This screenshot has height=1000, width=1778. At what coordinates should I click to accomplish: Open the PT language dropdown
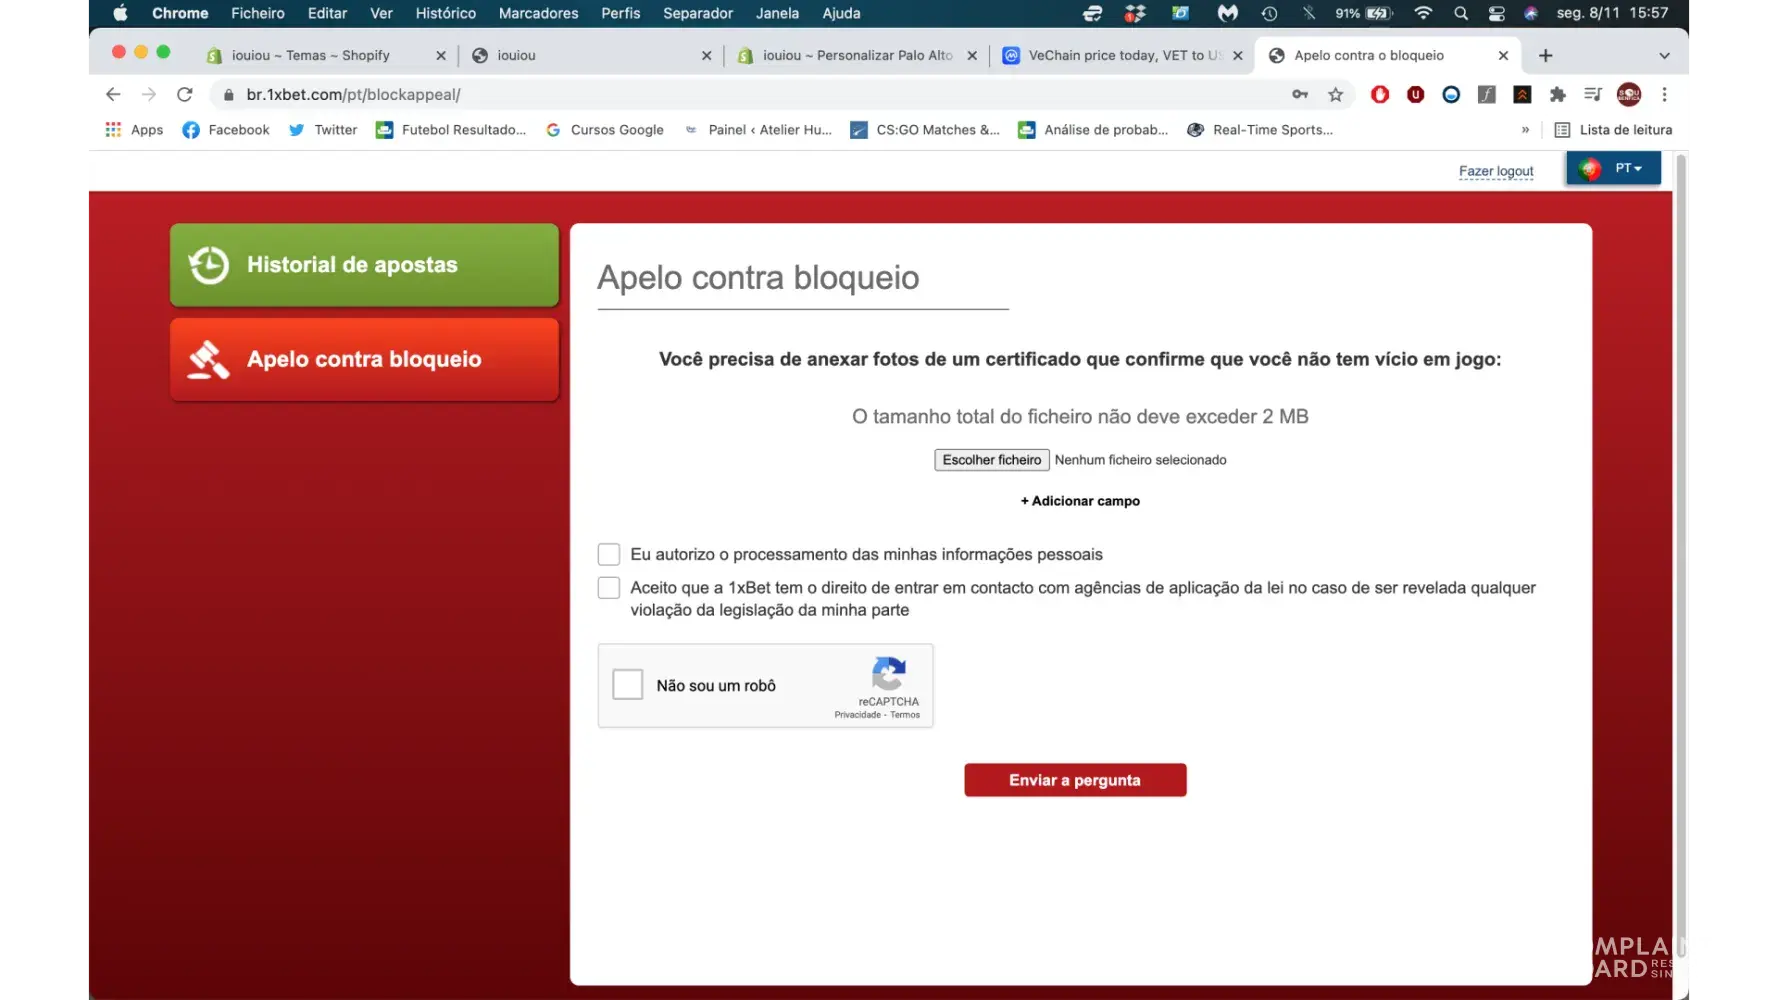(1613, 168)
